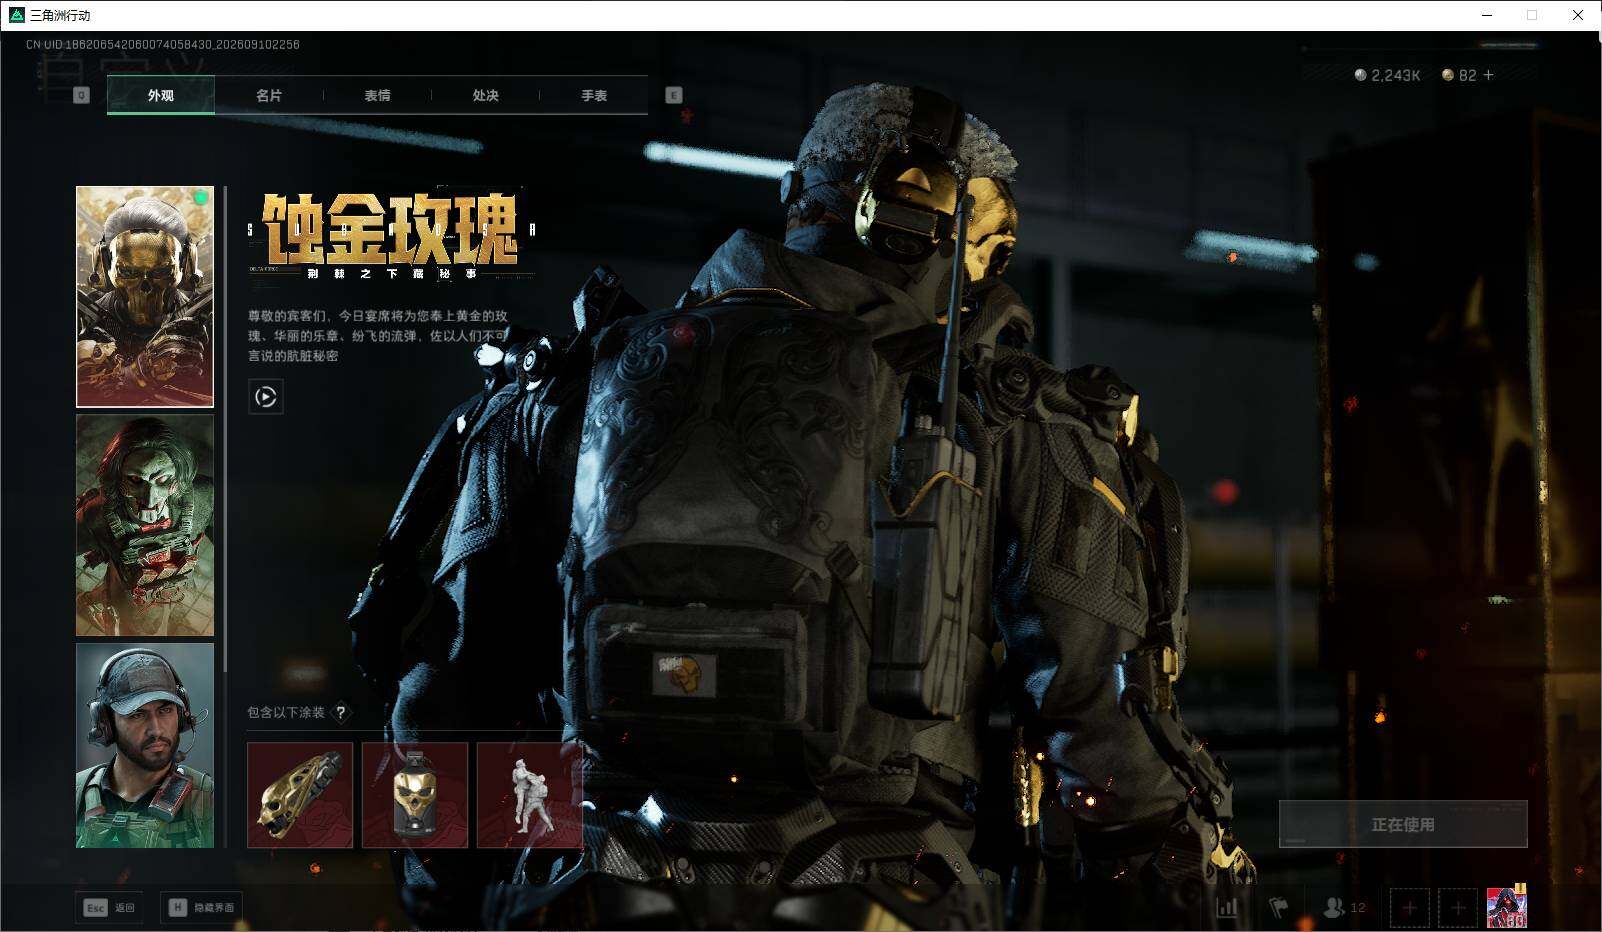The image size is (1602, 932).
Task: Open the 手表 tab
Action: pos(594,95)
